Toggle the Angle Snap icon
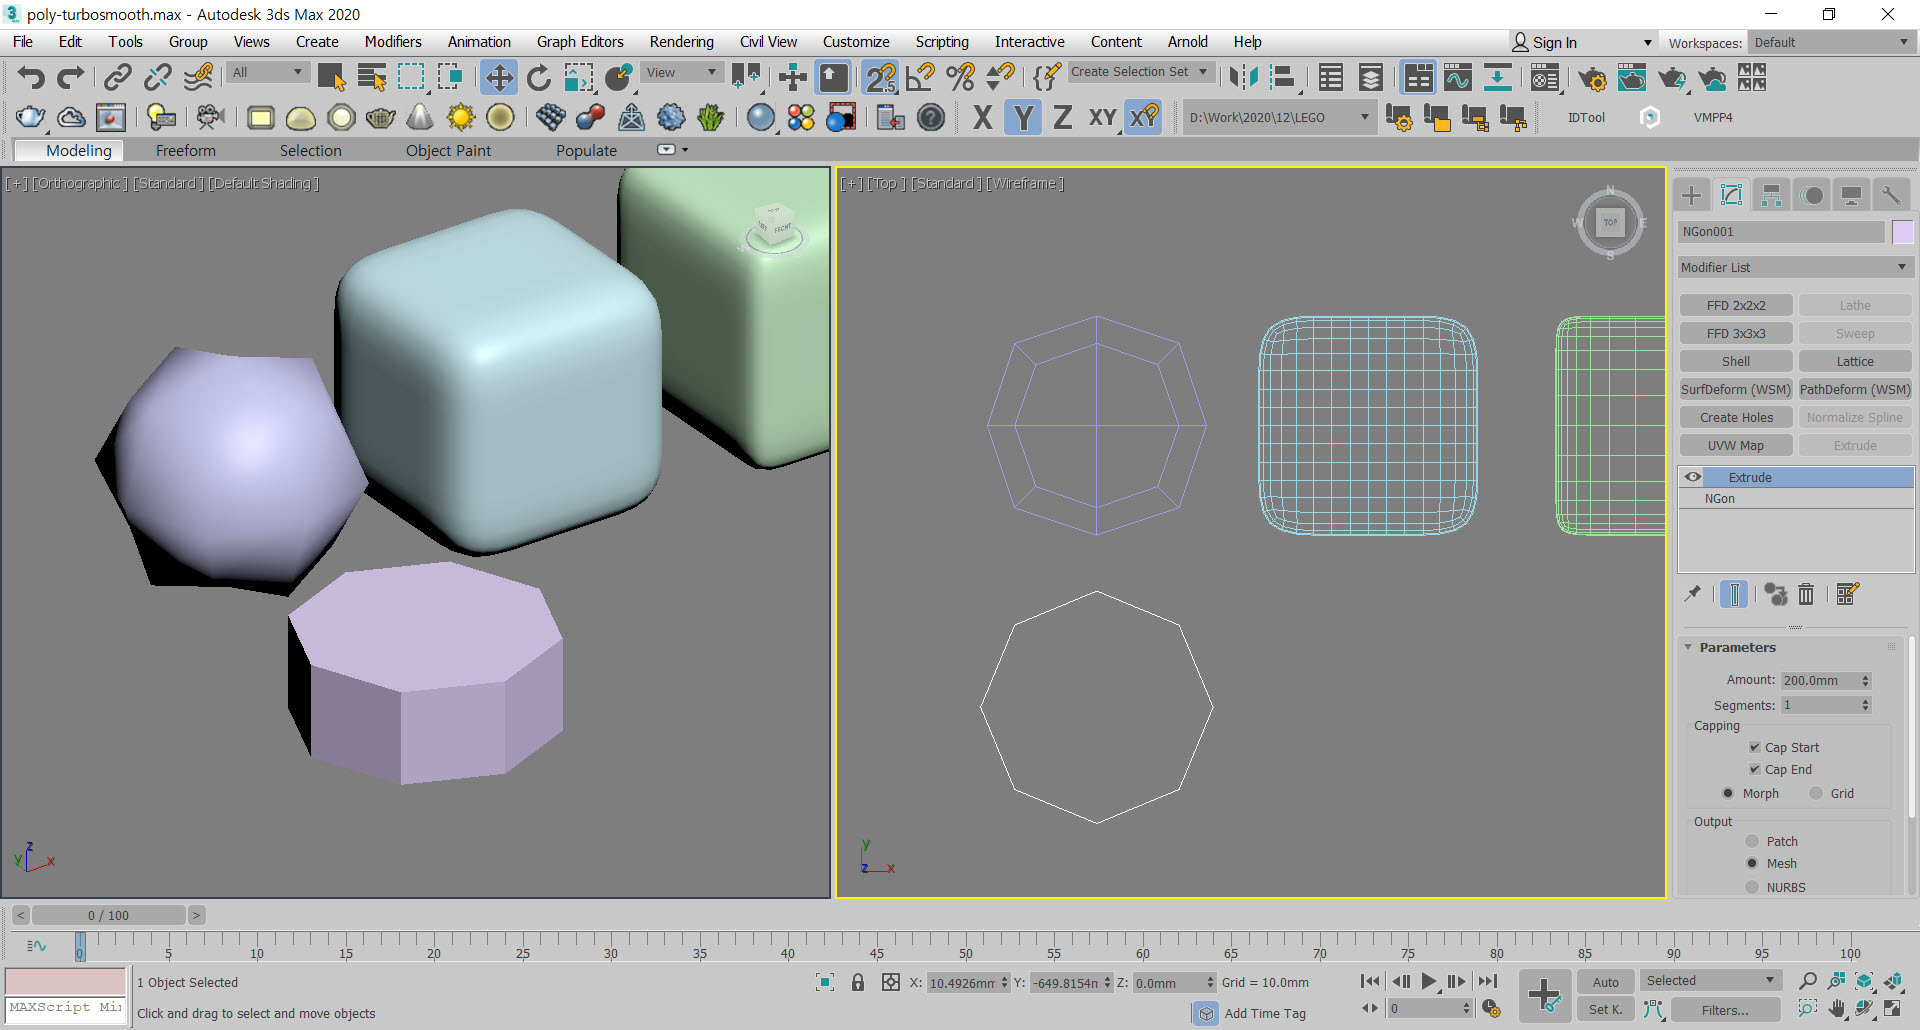The image size is (1920, 1030). coord(920,77)
